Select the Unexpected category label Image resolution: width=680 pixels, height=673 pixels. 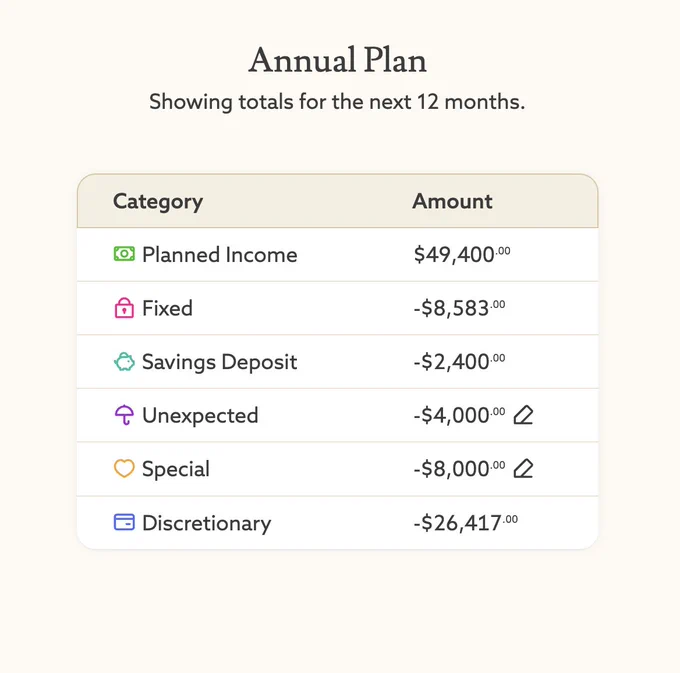point(200,416)
